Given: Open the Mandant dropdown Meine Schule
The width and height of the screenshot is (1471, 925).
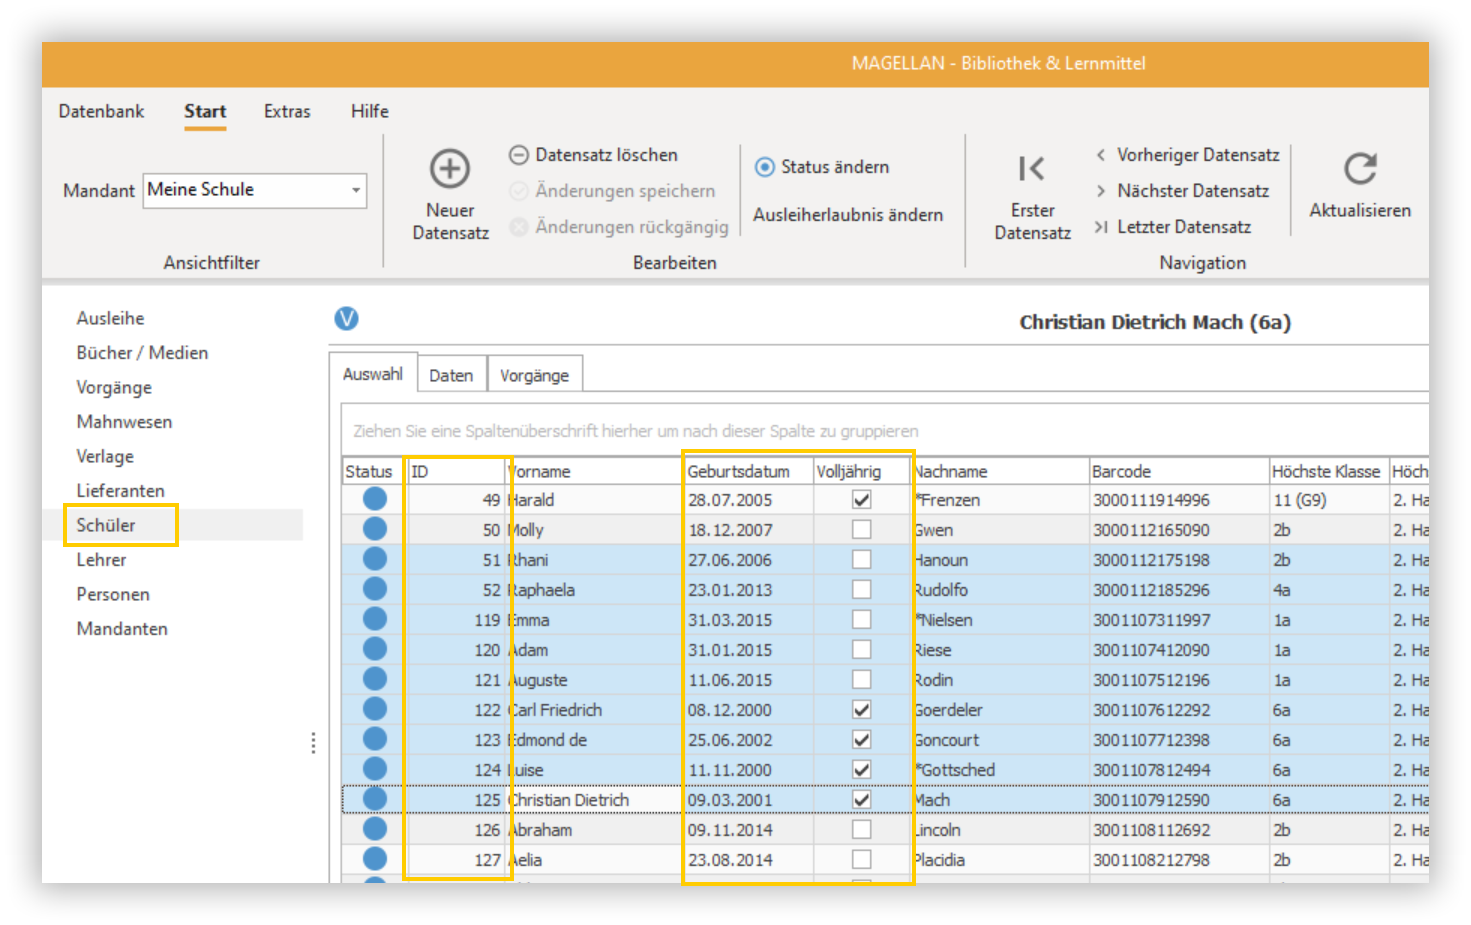Looking at the screenshot, I should coord(255,190).
